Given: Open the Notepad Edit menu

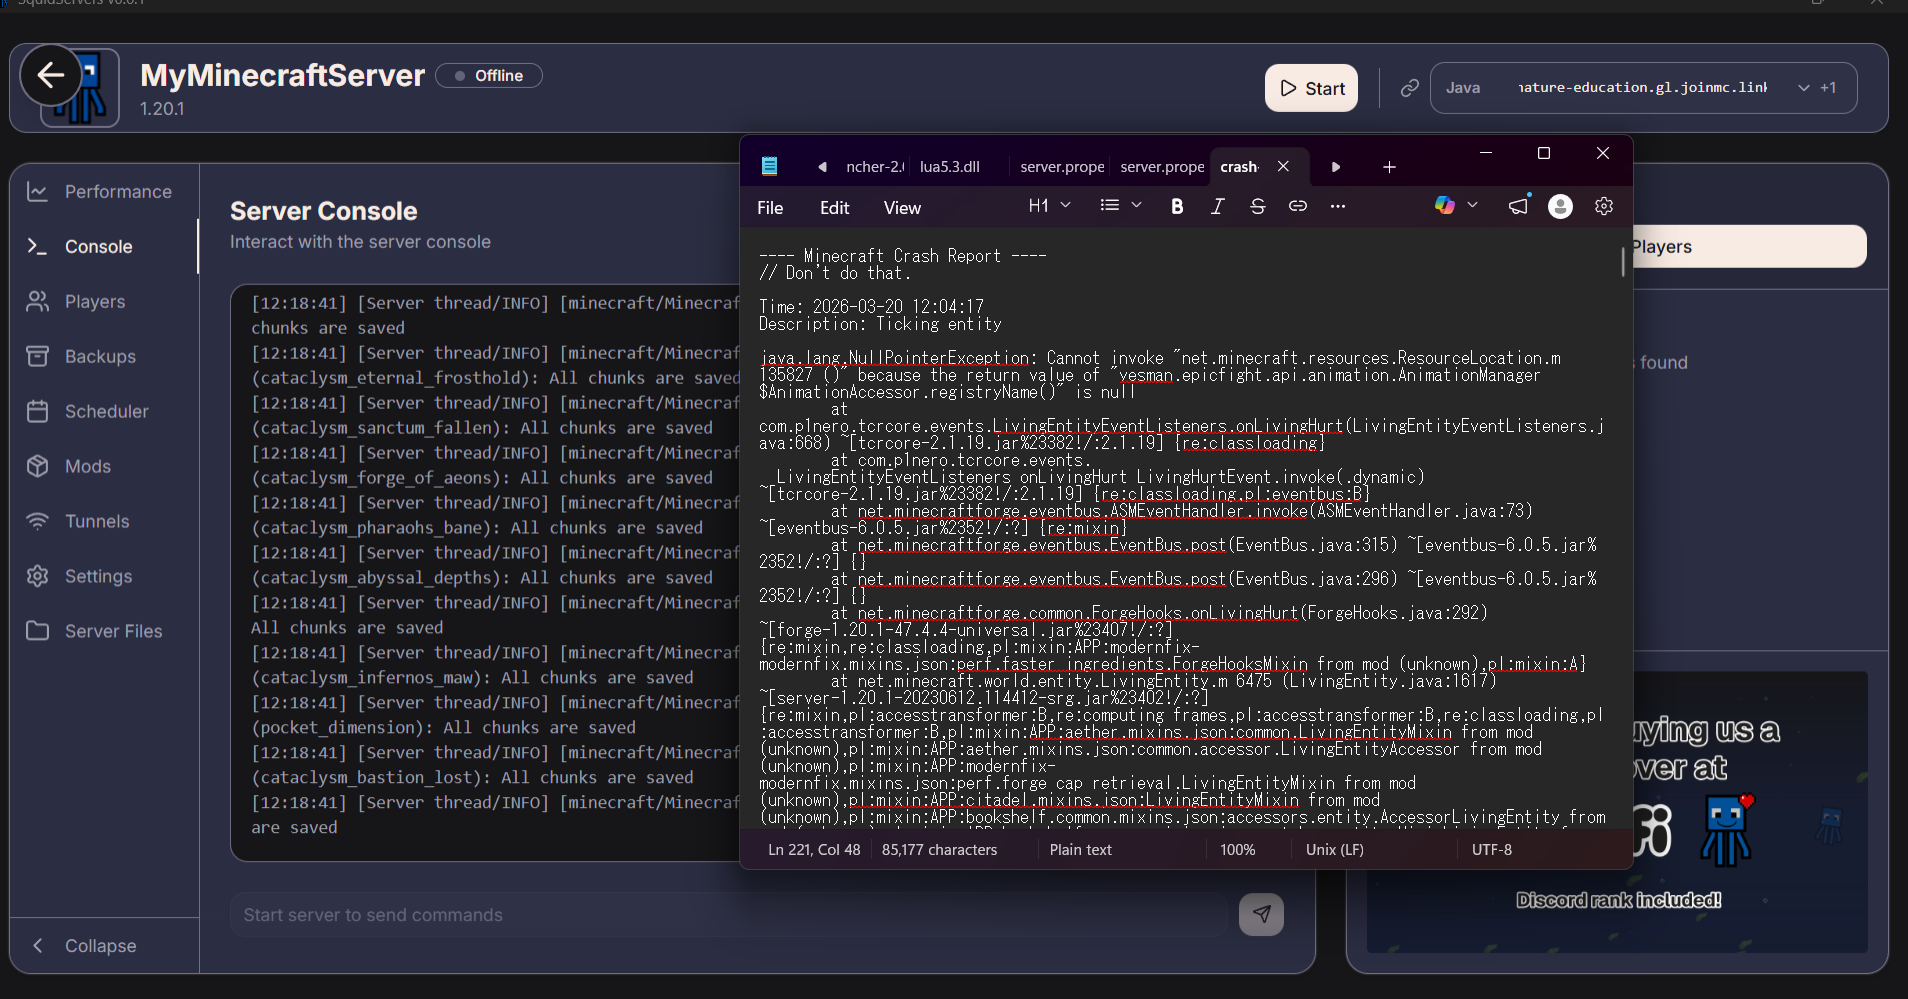Looking at the screenshot, I should 834,207.
